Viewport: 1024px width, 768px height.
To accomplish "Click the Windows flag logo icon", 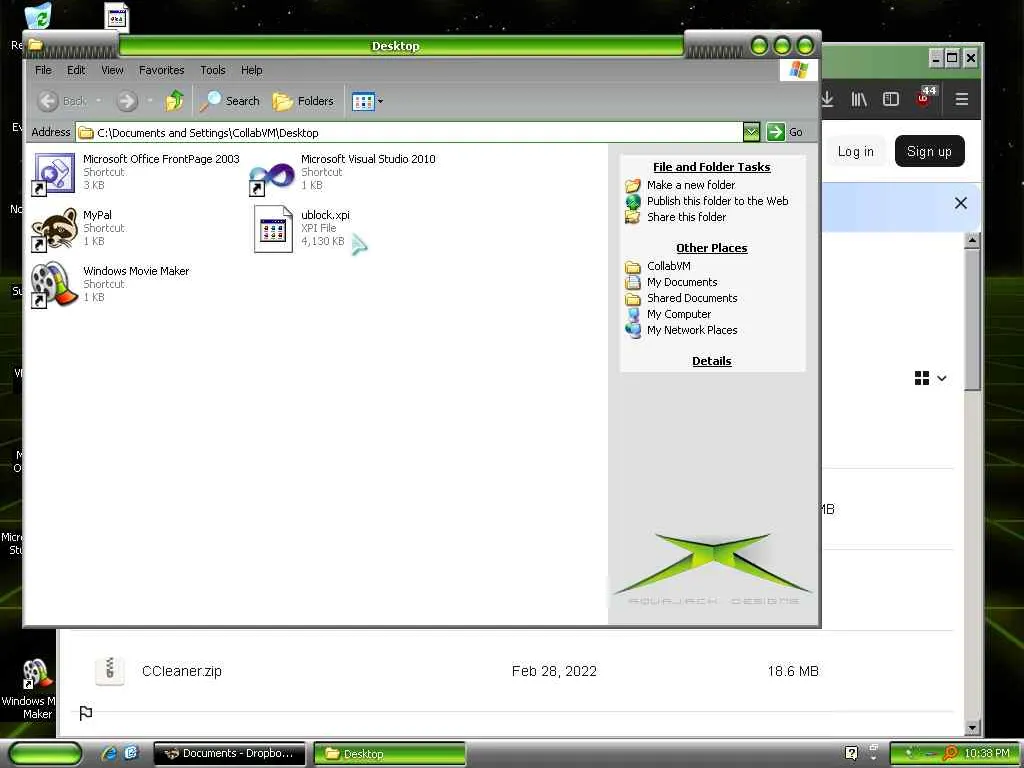I will click(798, 70).
